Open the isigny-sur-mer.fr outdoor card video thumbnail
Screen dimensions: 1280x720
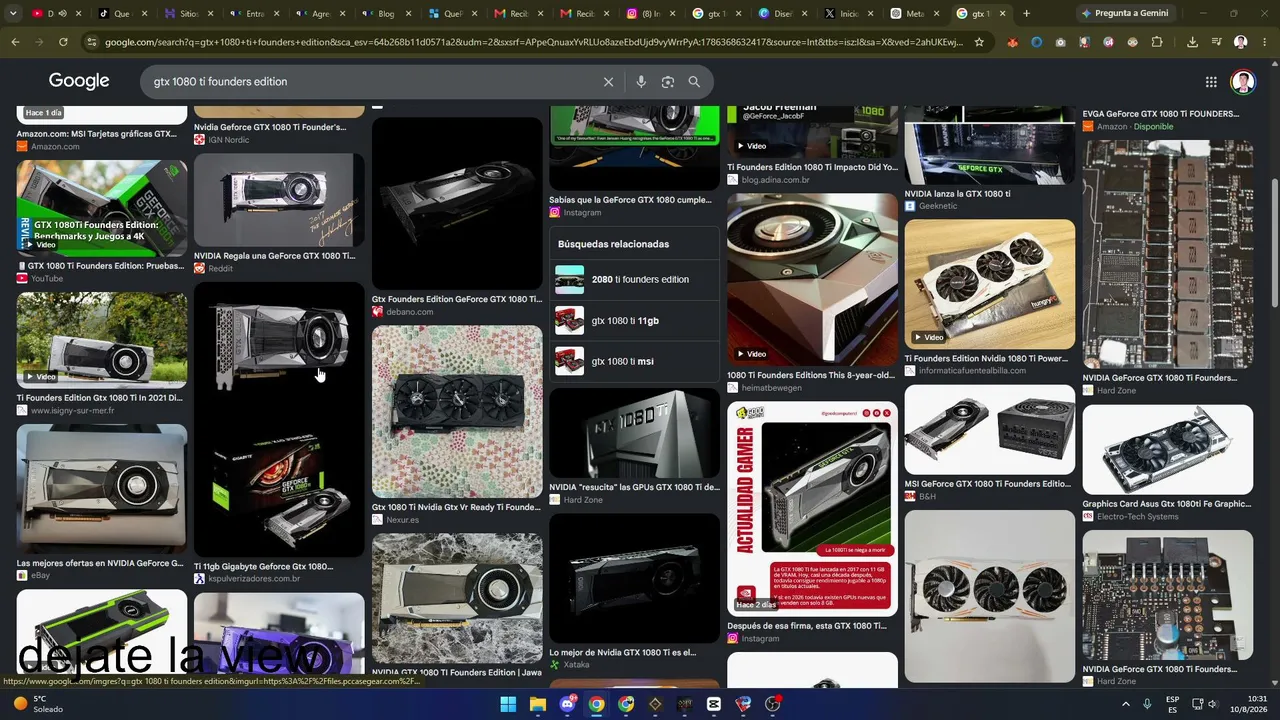(101, 340)
